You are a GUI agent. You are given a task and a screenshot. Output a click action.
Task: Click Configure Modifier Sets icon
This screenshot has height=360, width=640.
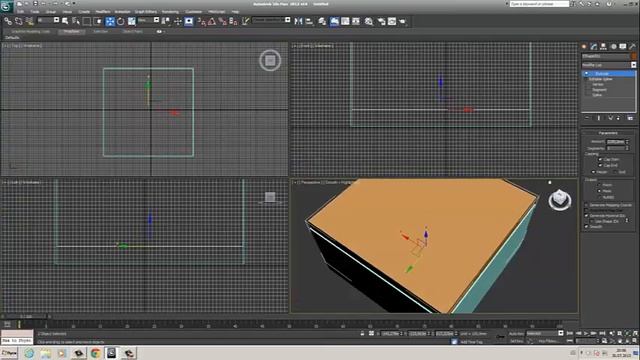[x=630, y=118]
